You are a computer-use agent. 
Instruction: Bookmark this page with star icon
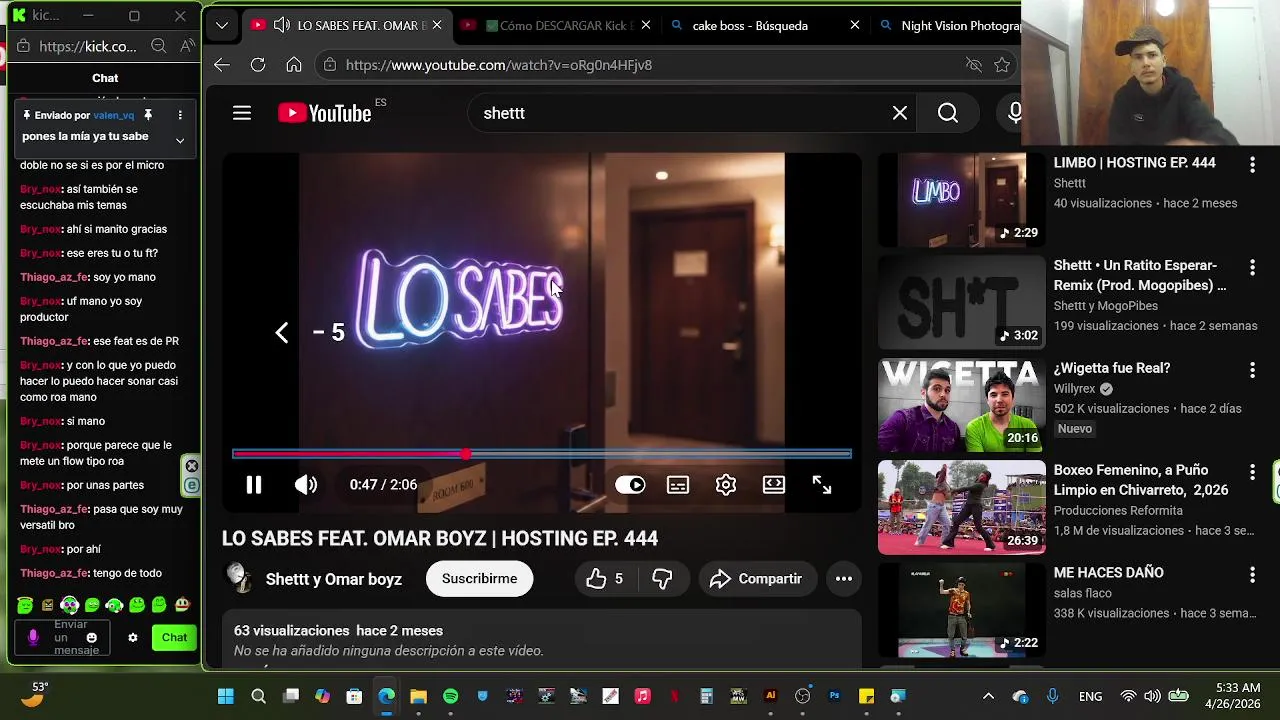(1002, 65)
